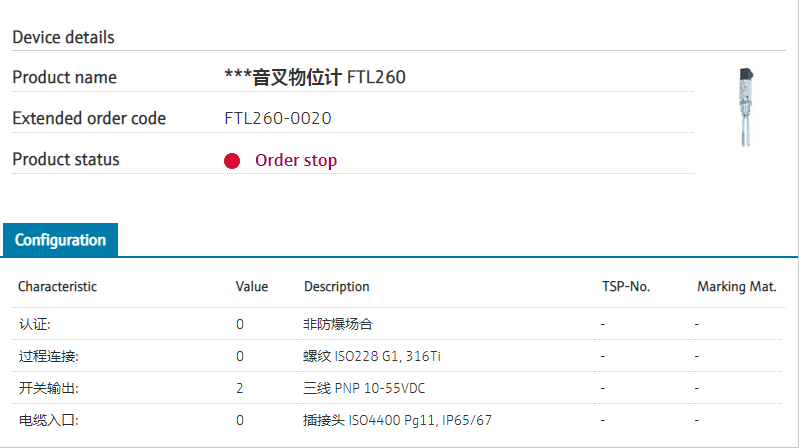Select the 过程连接 characteristic row
The image size is (799, 448).
[x=48, y=356]
